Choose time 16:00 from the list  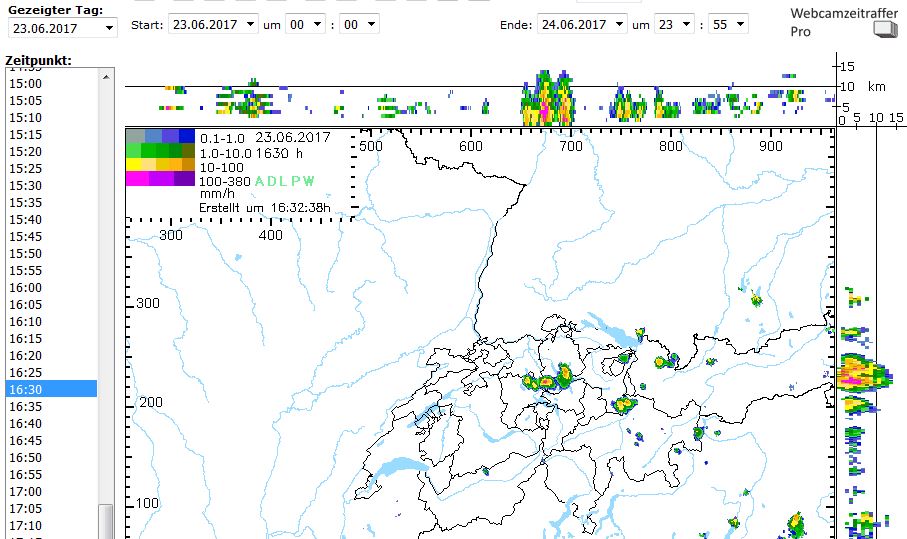point(50,288)
